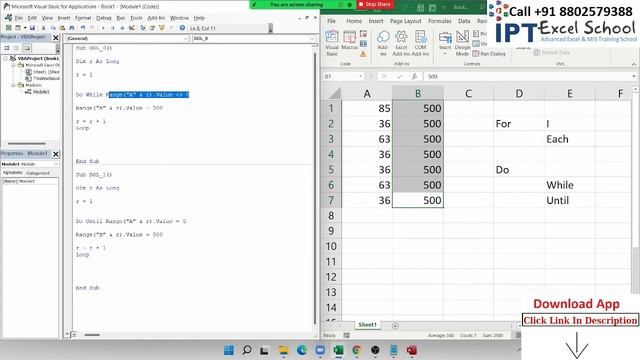Screen dimensions: 640x360
Task: Click the Save icon in VBA toolbar
Action: point(32,28)
